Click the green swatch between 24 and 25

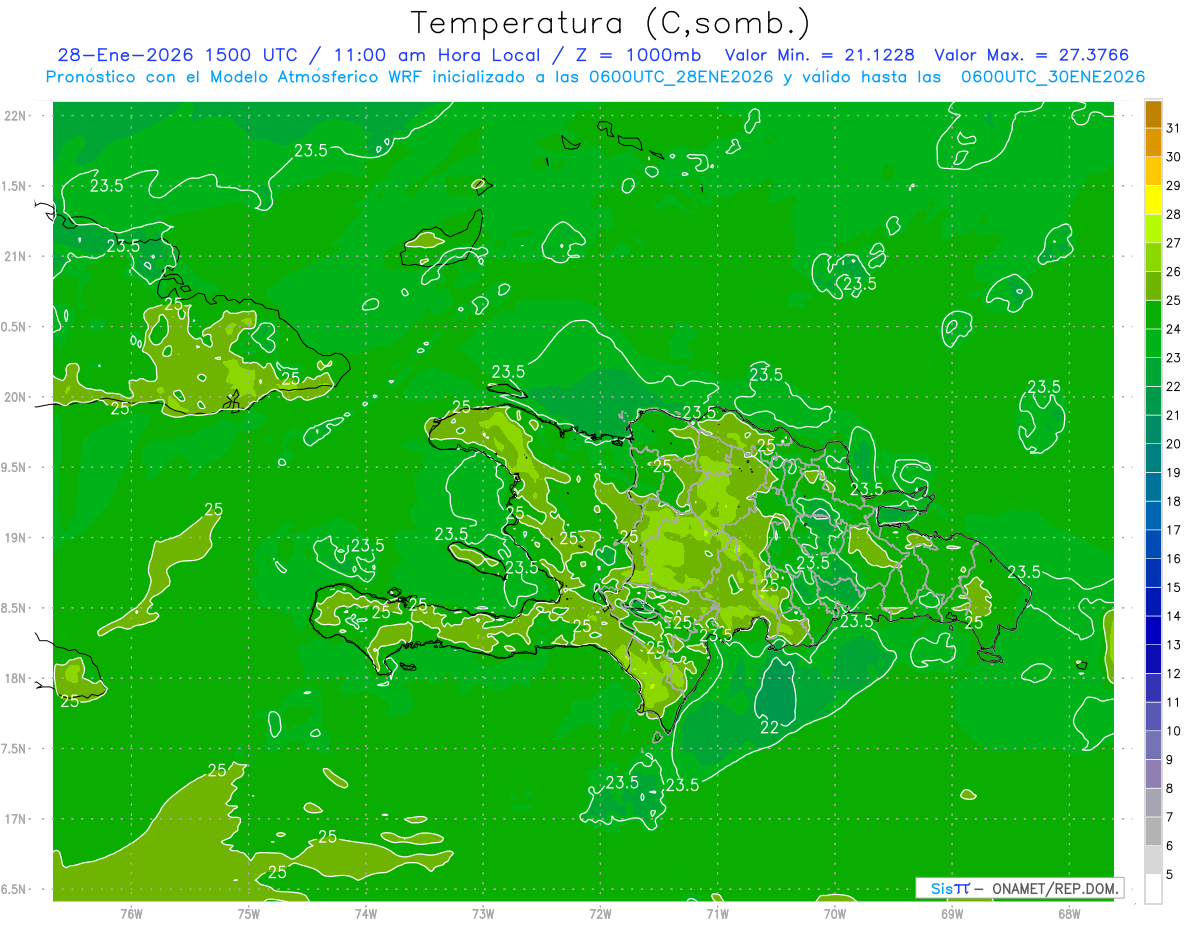1153,315
